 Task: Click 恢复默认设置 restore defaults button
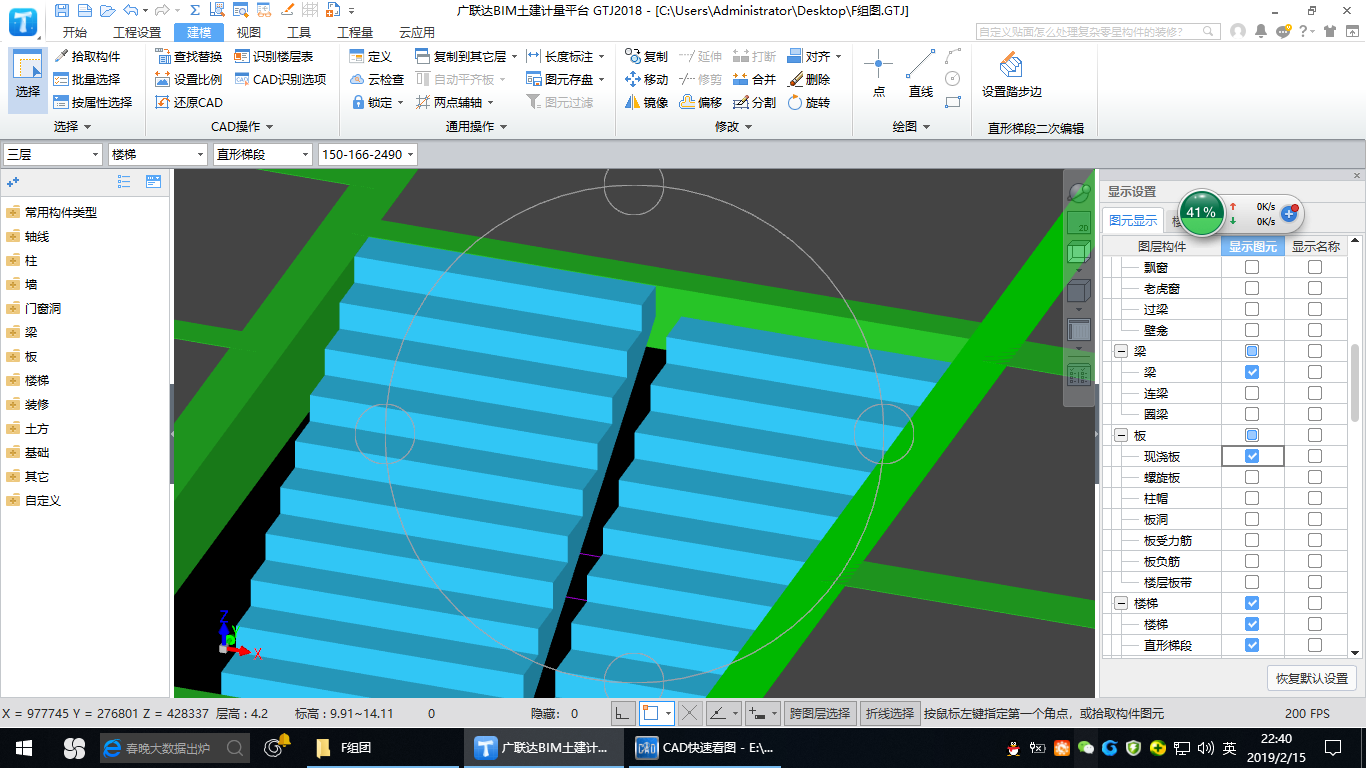click(1312, 678)
